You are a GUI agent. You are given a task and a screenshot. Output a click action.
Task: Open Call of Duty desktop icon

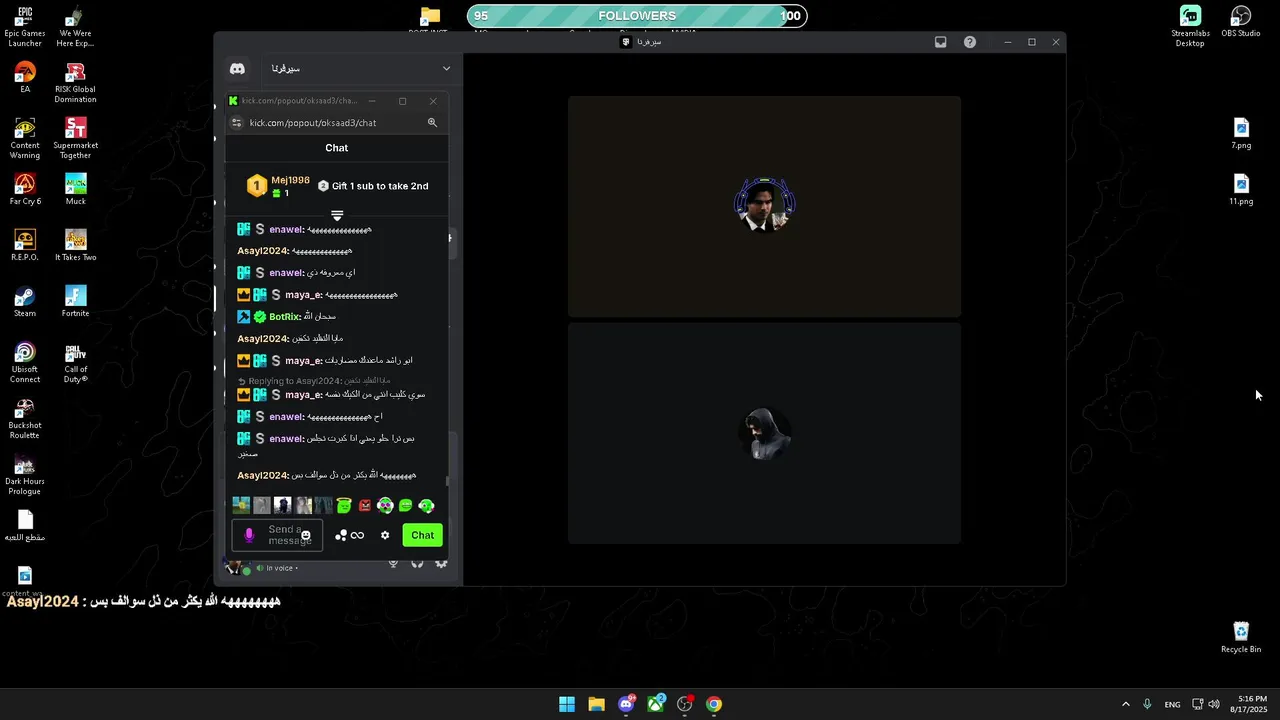(x=75, y=363)
